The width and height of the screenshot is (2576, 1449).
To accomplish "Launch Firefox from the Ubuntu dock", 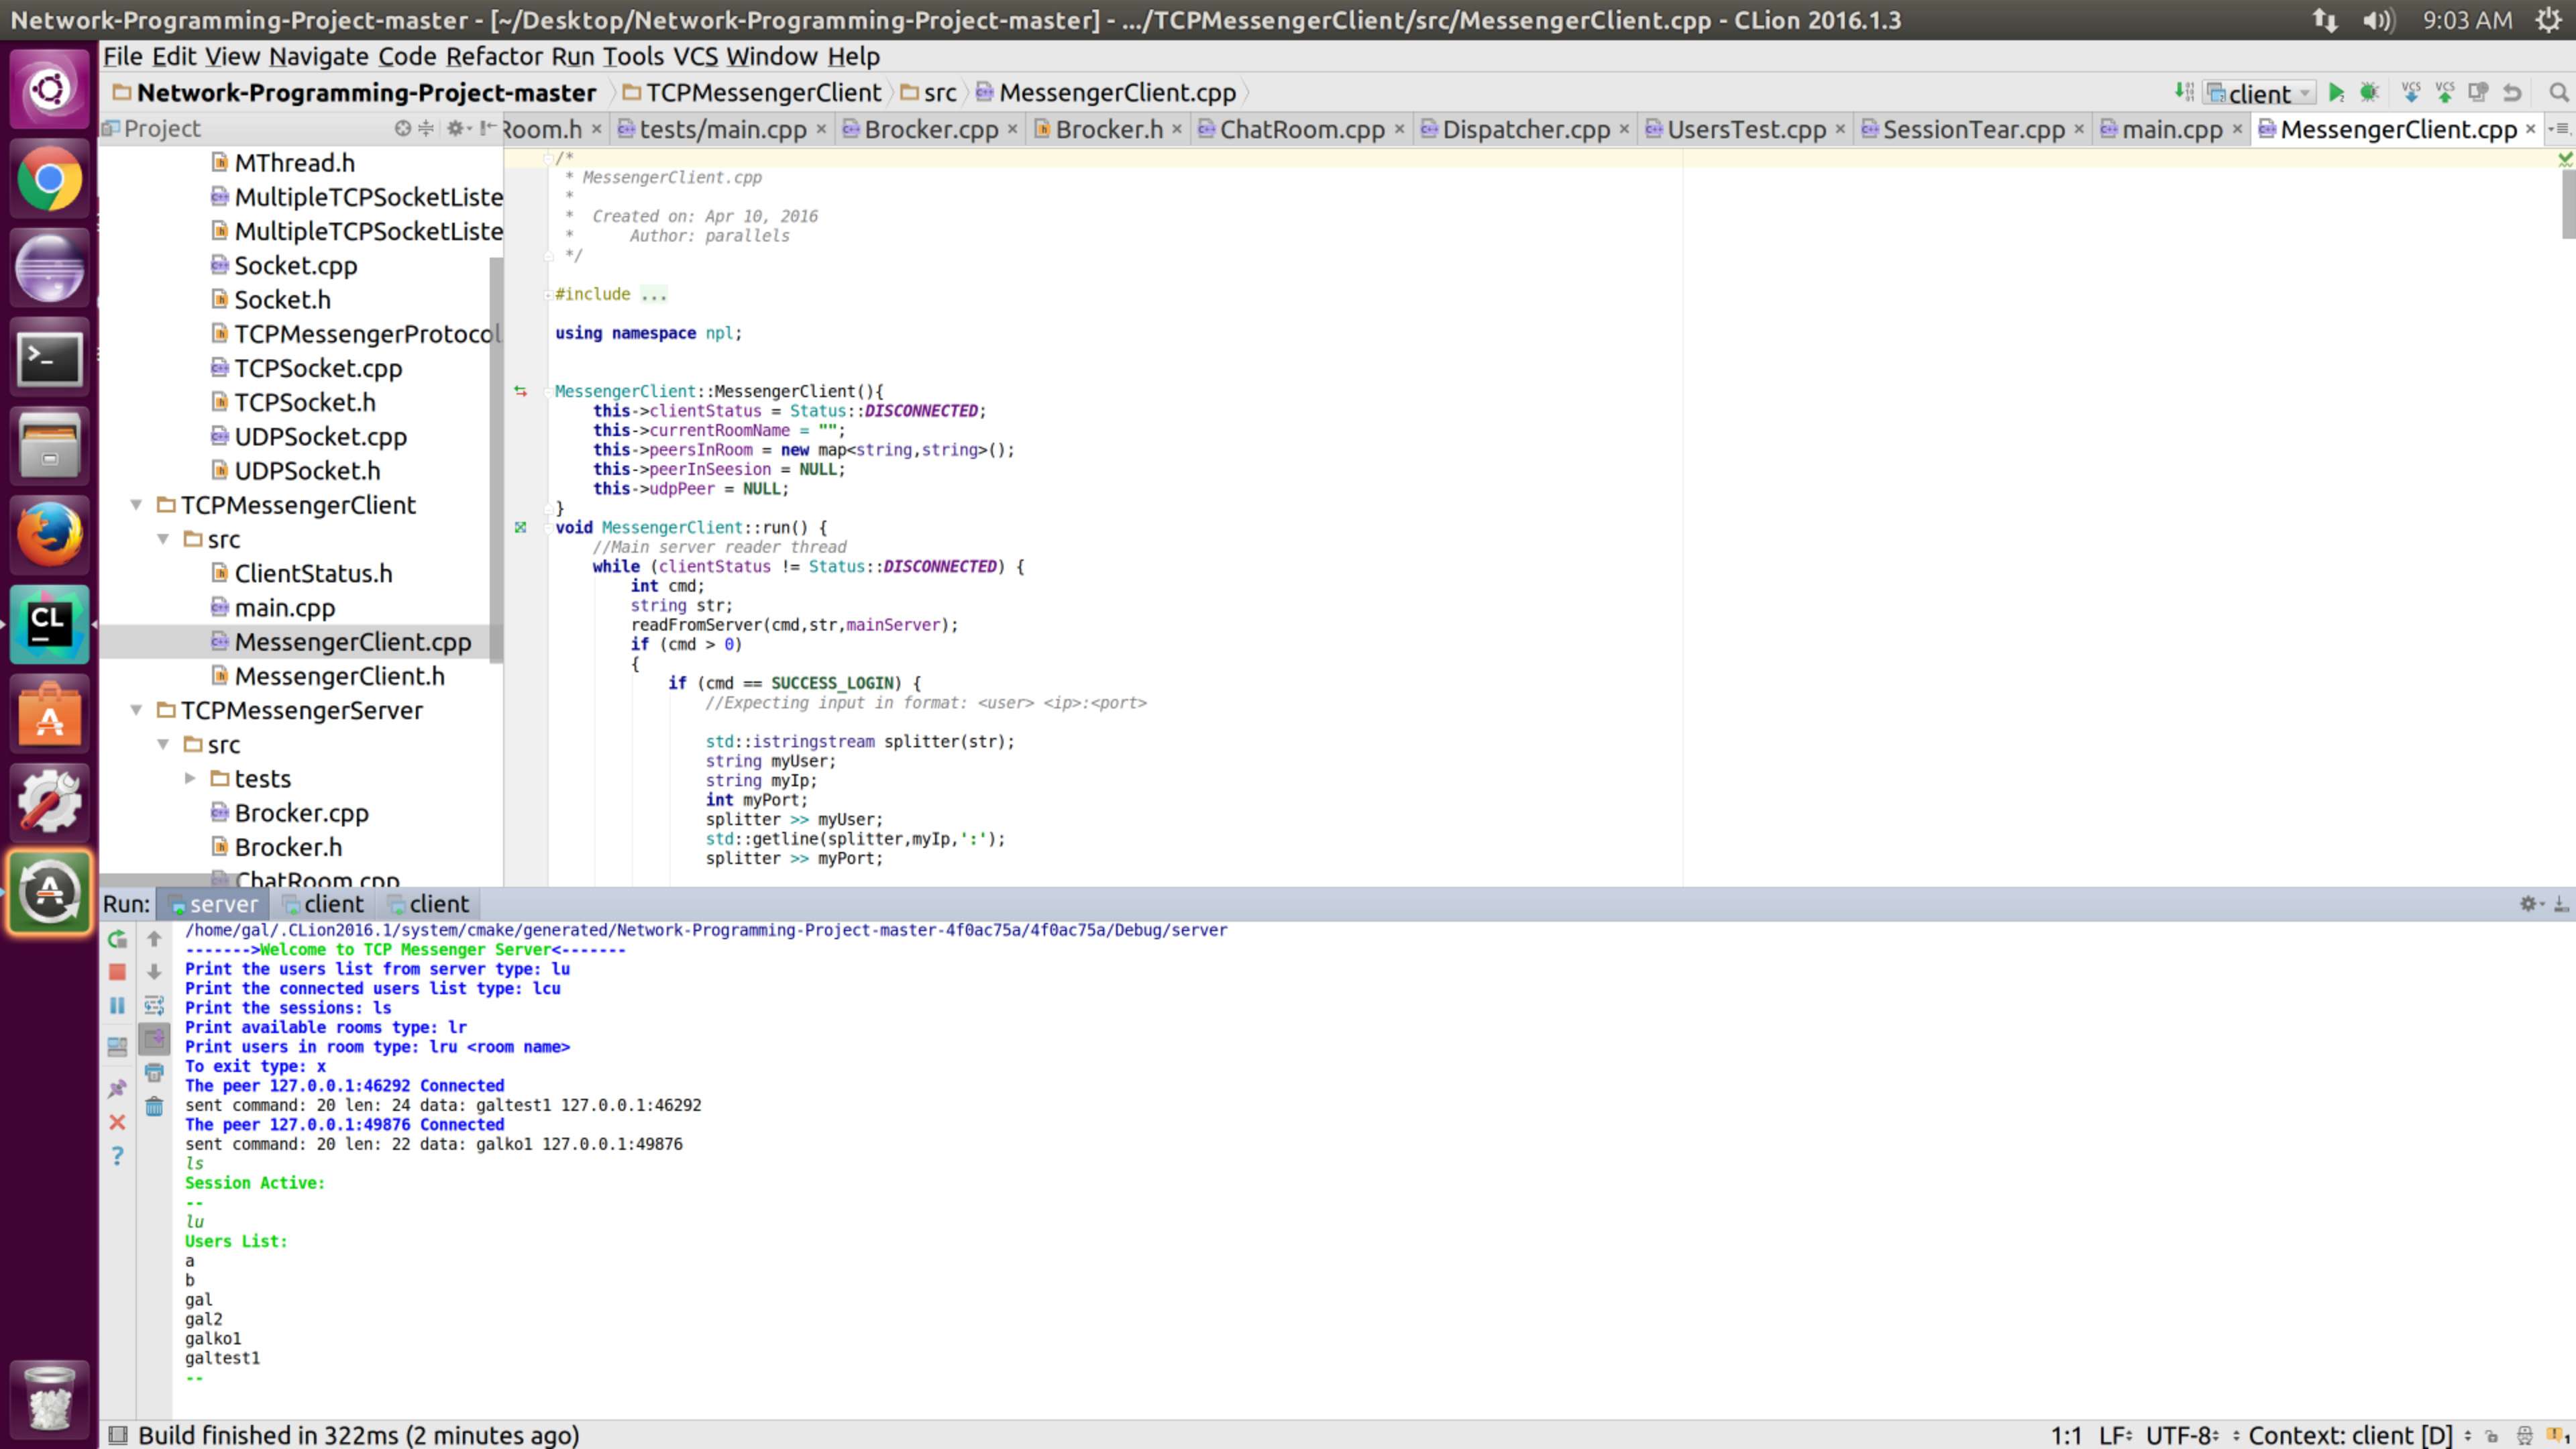I will click(49, 535).
